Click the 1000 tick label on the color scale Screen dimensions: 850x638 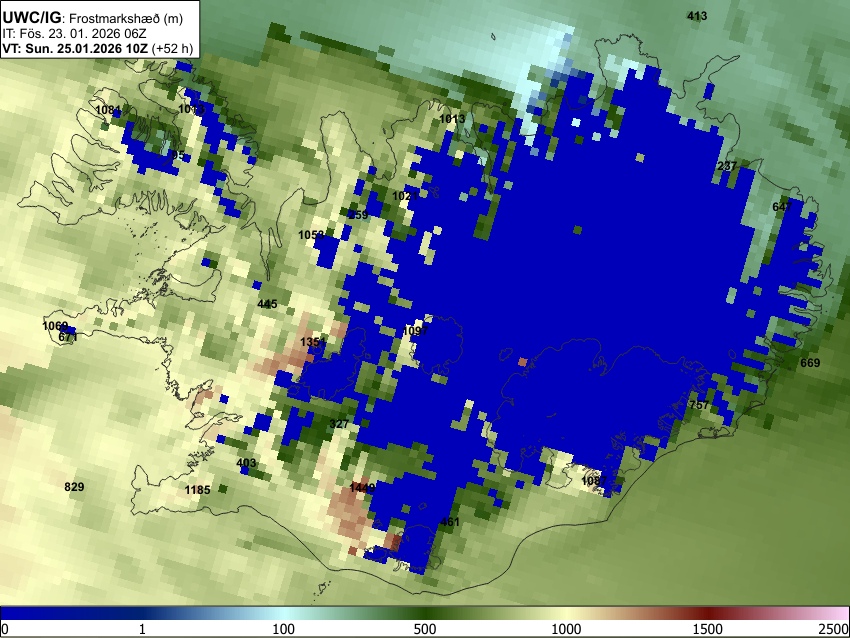(x=566, y=629)
